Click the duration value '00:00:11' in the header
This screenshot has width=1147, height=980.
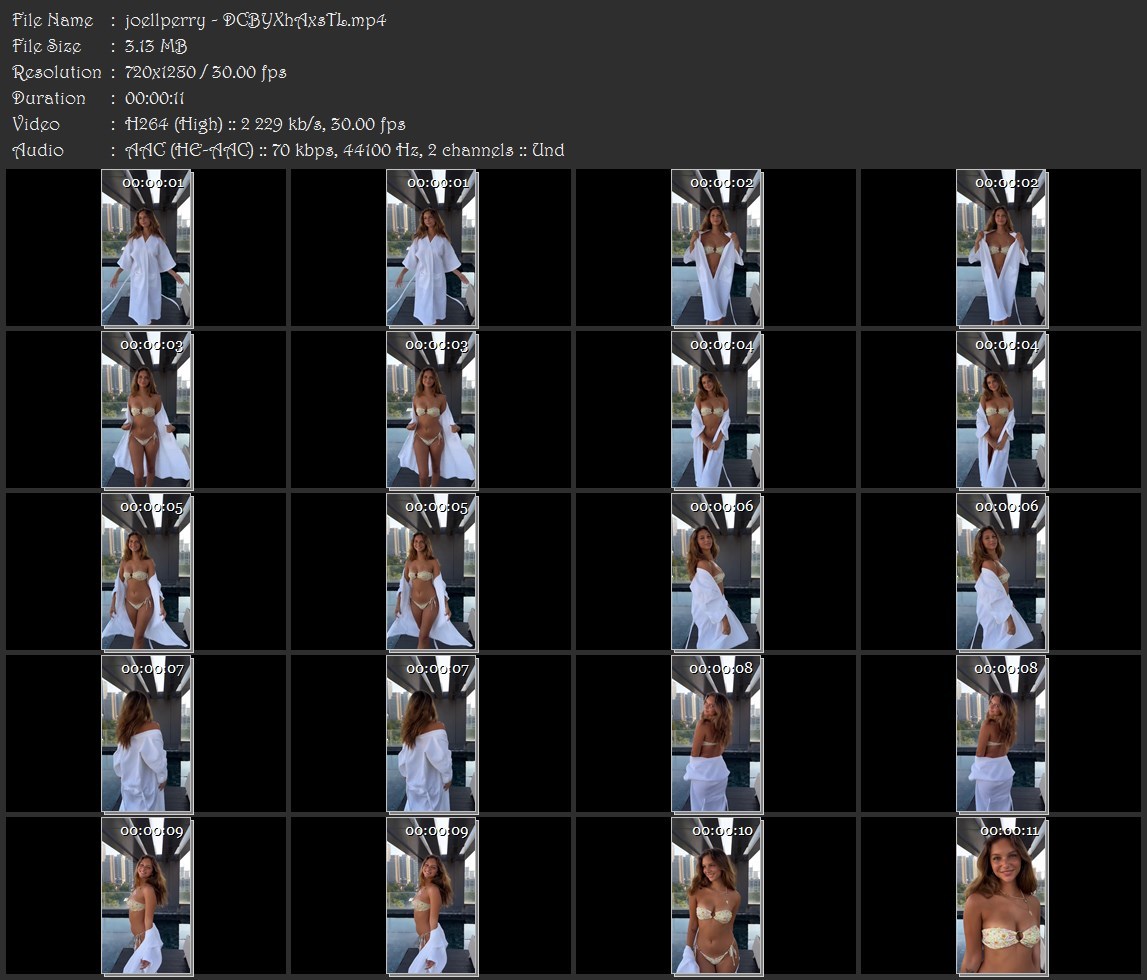[x=154, y=98]
